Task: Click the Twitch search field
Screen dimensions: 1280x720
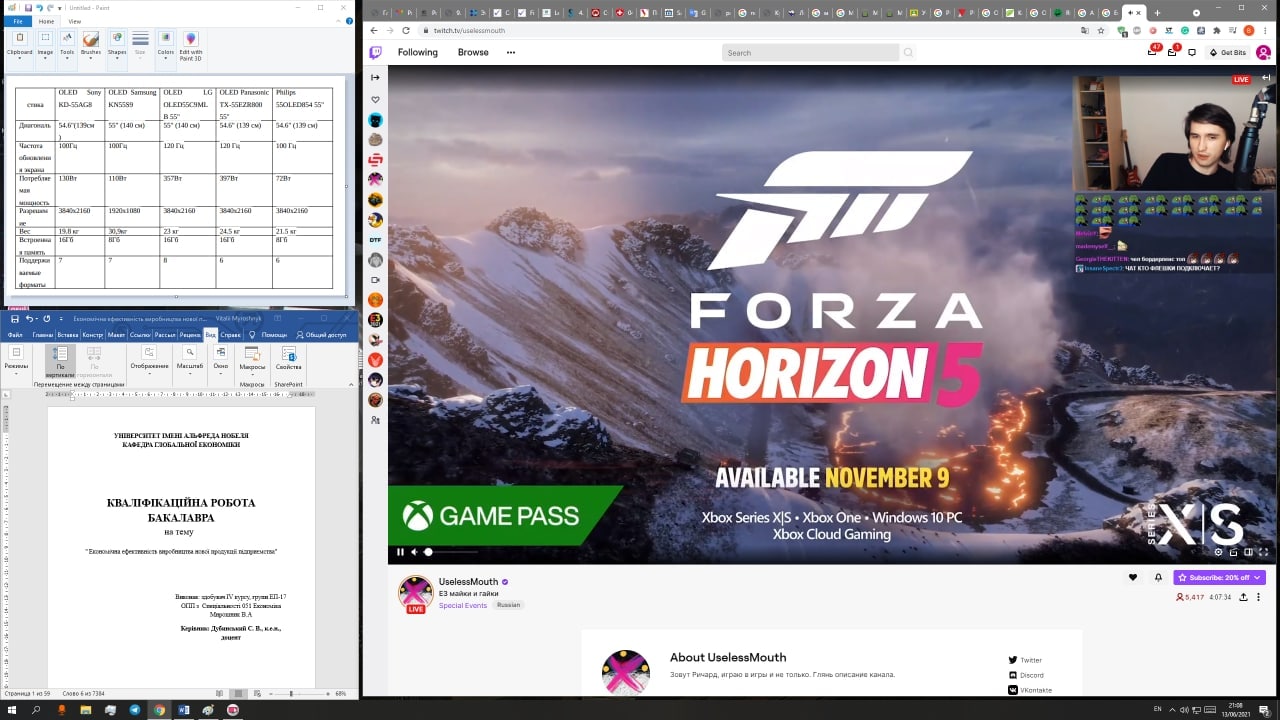Action: pyautogui.click(x=810, y=52)
